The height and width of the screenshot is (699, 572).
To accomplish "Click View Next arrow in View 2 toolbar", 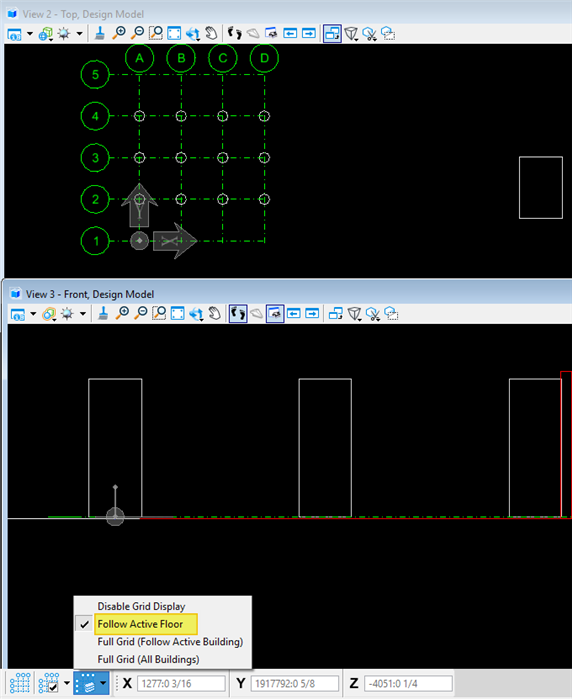I will click(x=309, y=33).
